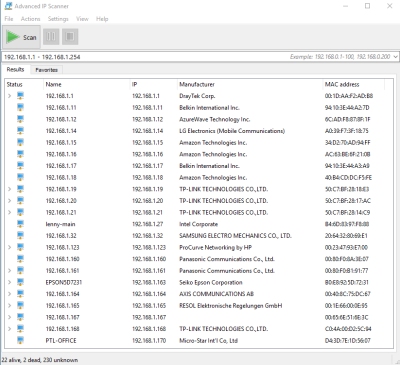Click LG Electronics (Mobile Communications) manufacturer cell

click(x=232, y=131)
